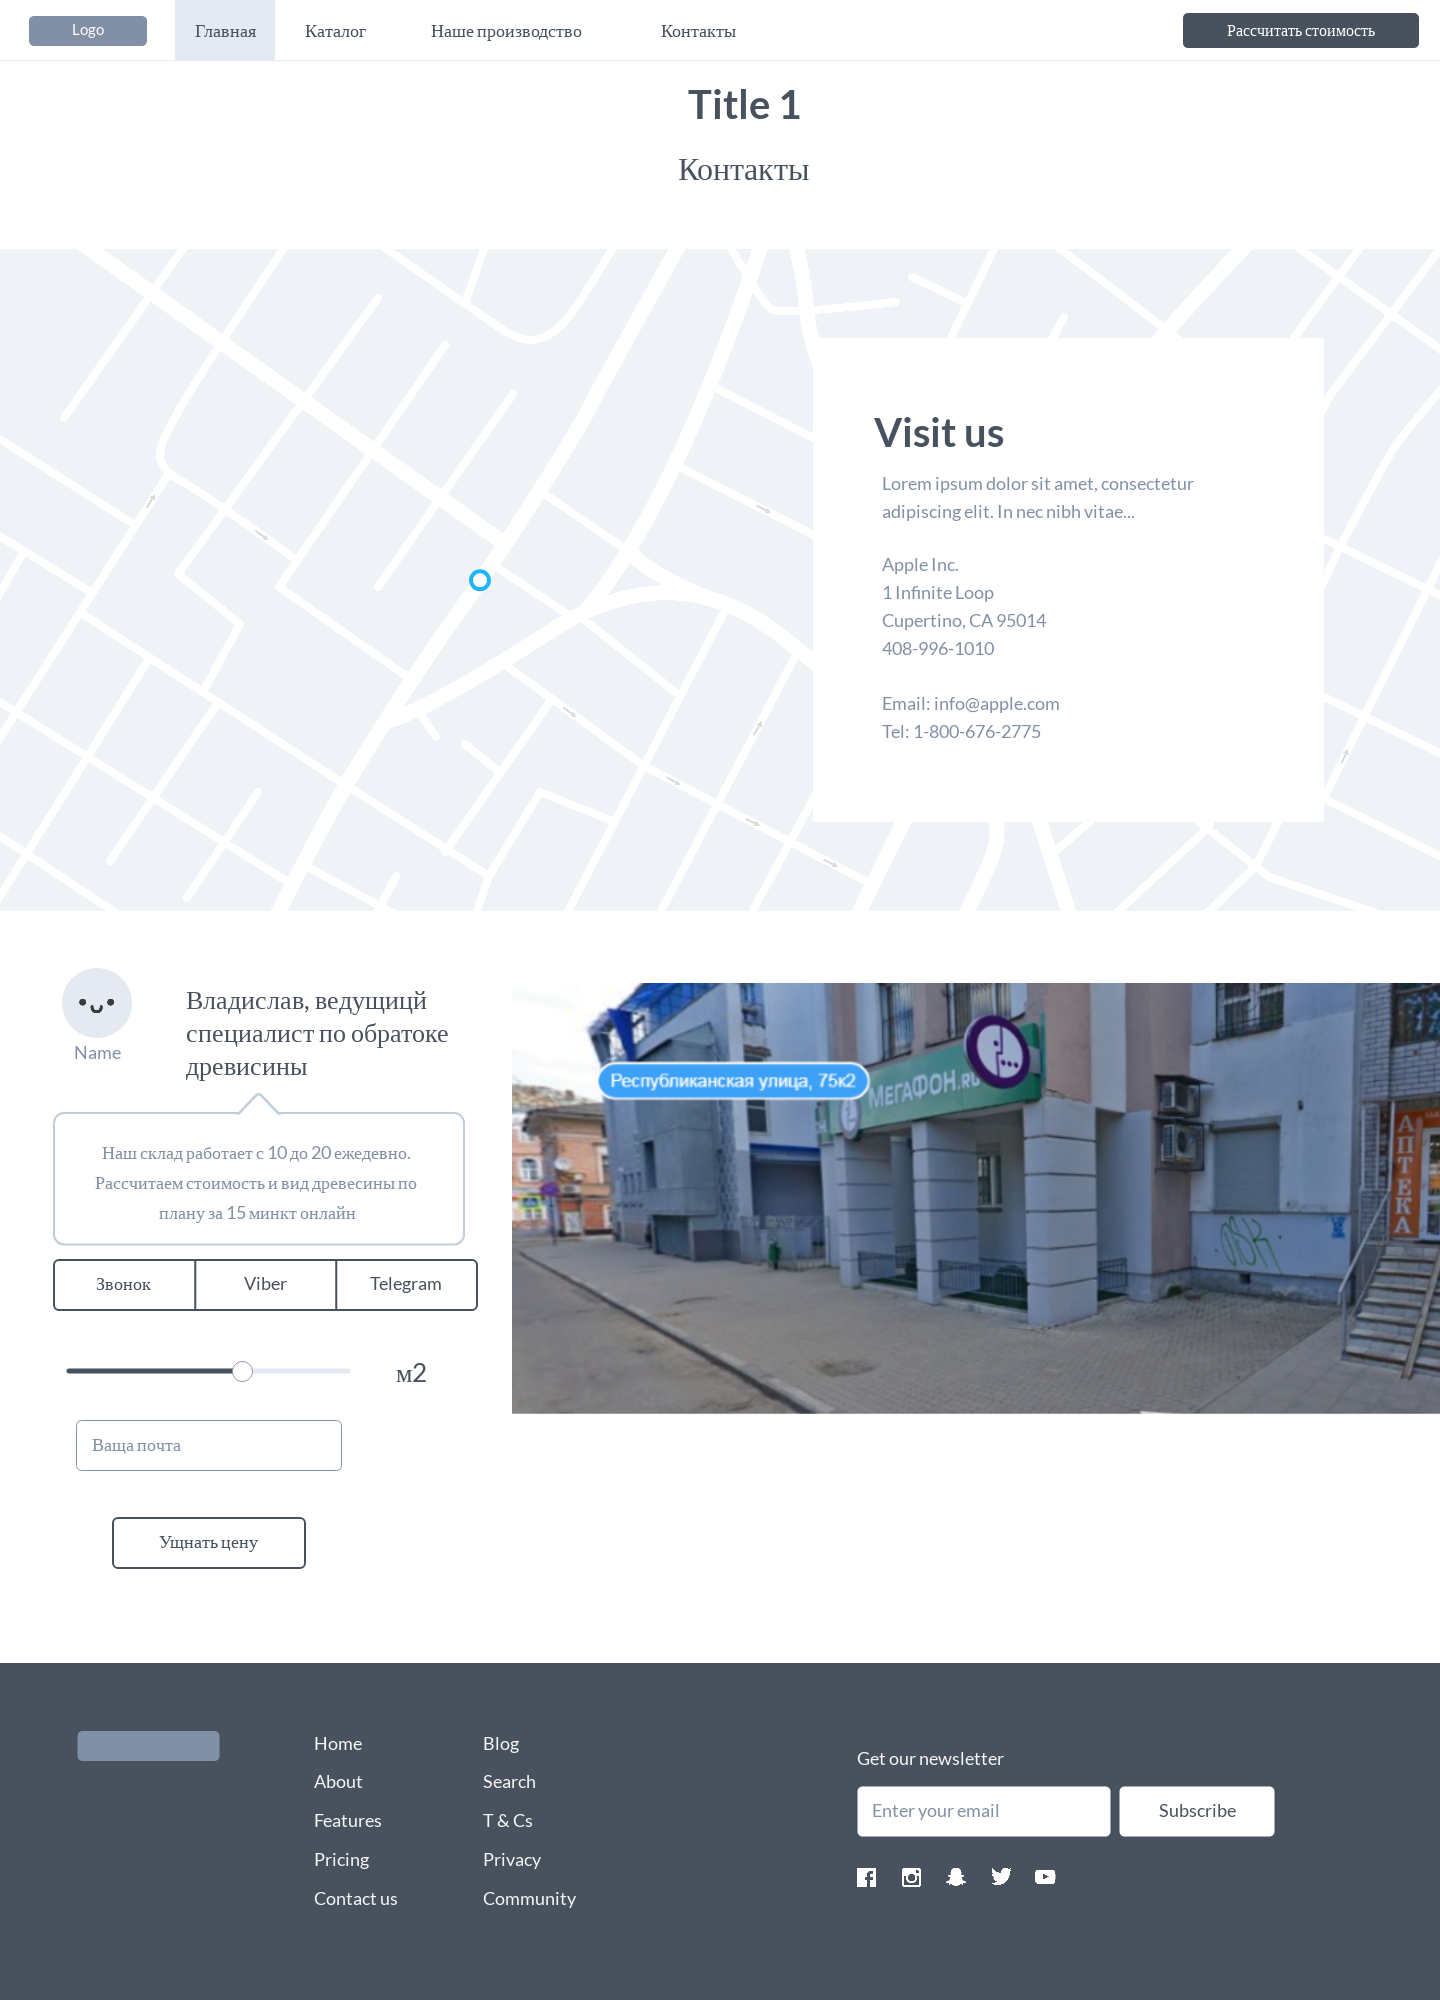This screenshot has width=1440, height=2000.
Task: Open the Contact us footer link
Action: 356,1899
